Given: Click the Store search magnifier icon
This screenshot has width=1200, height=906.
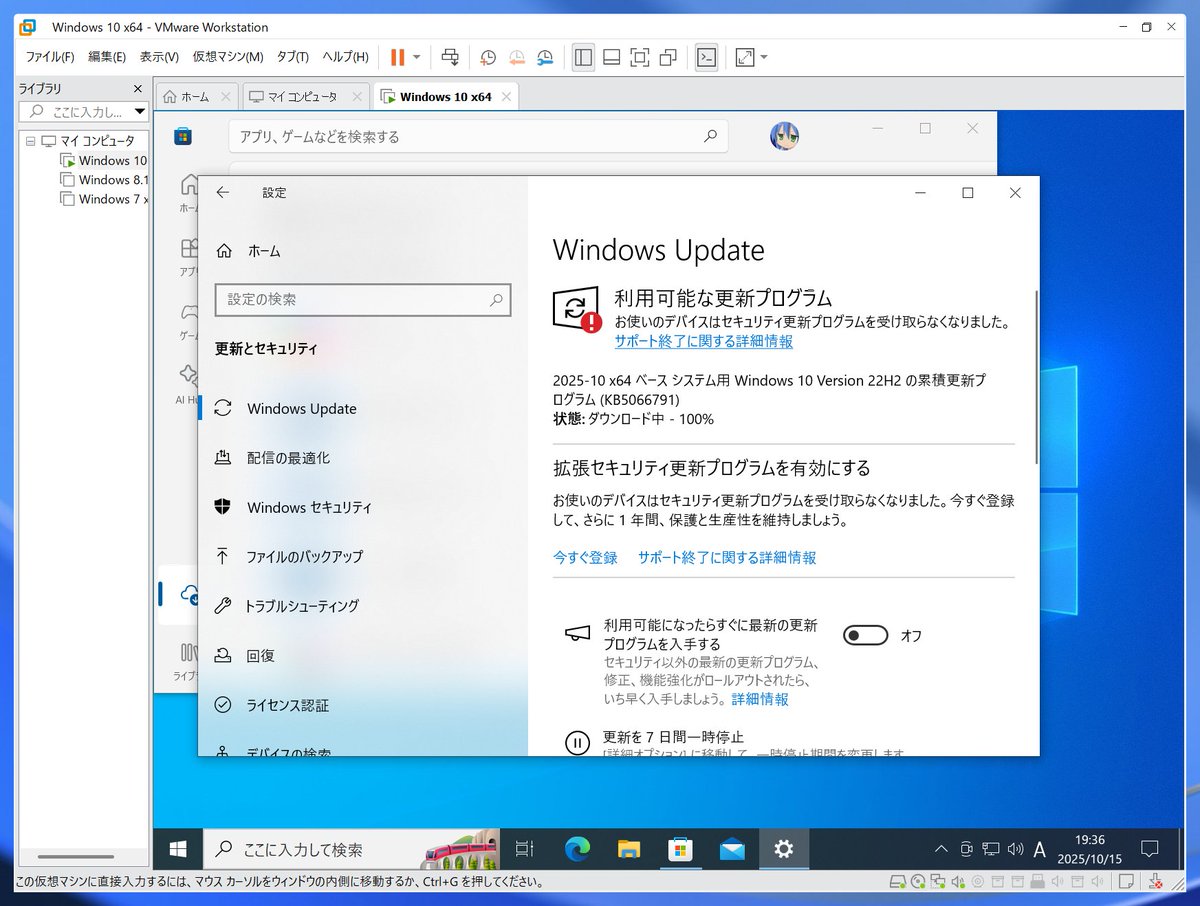Looking at the screenshot, I should (x=710, y=136).
